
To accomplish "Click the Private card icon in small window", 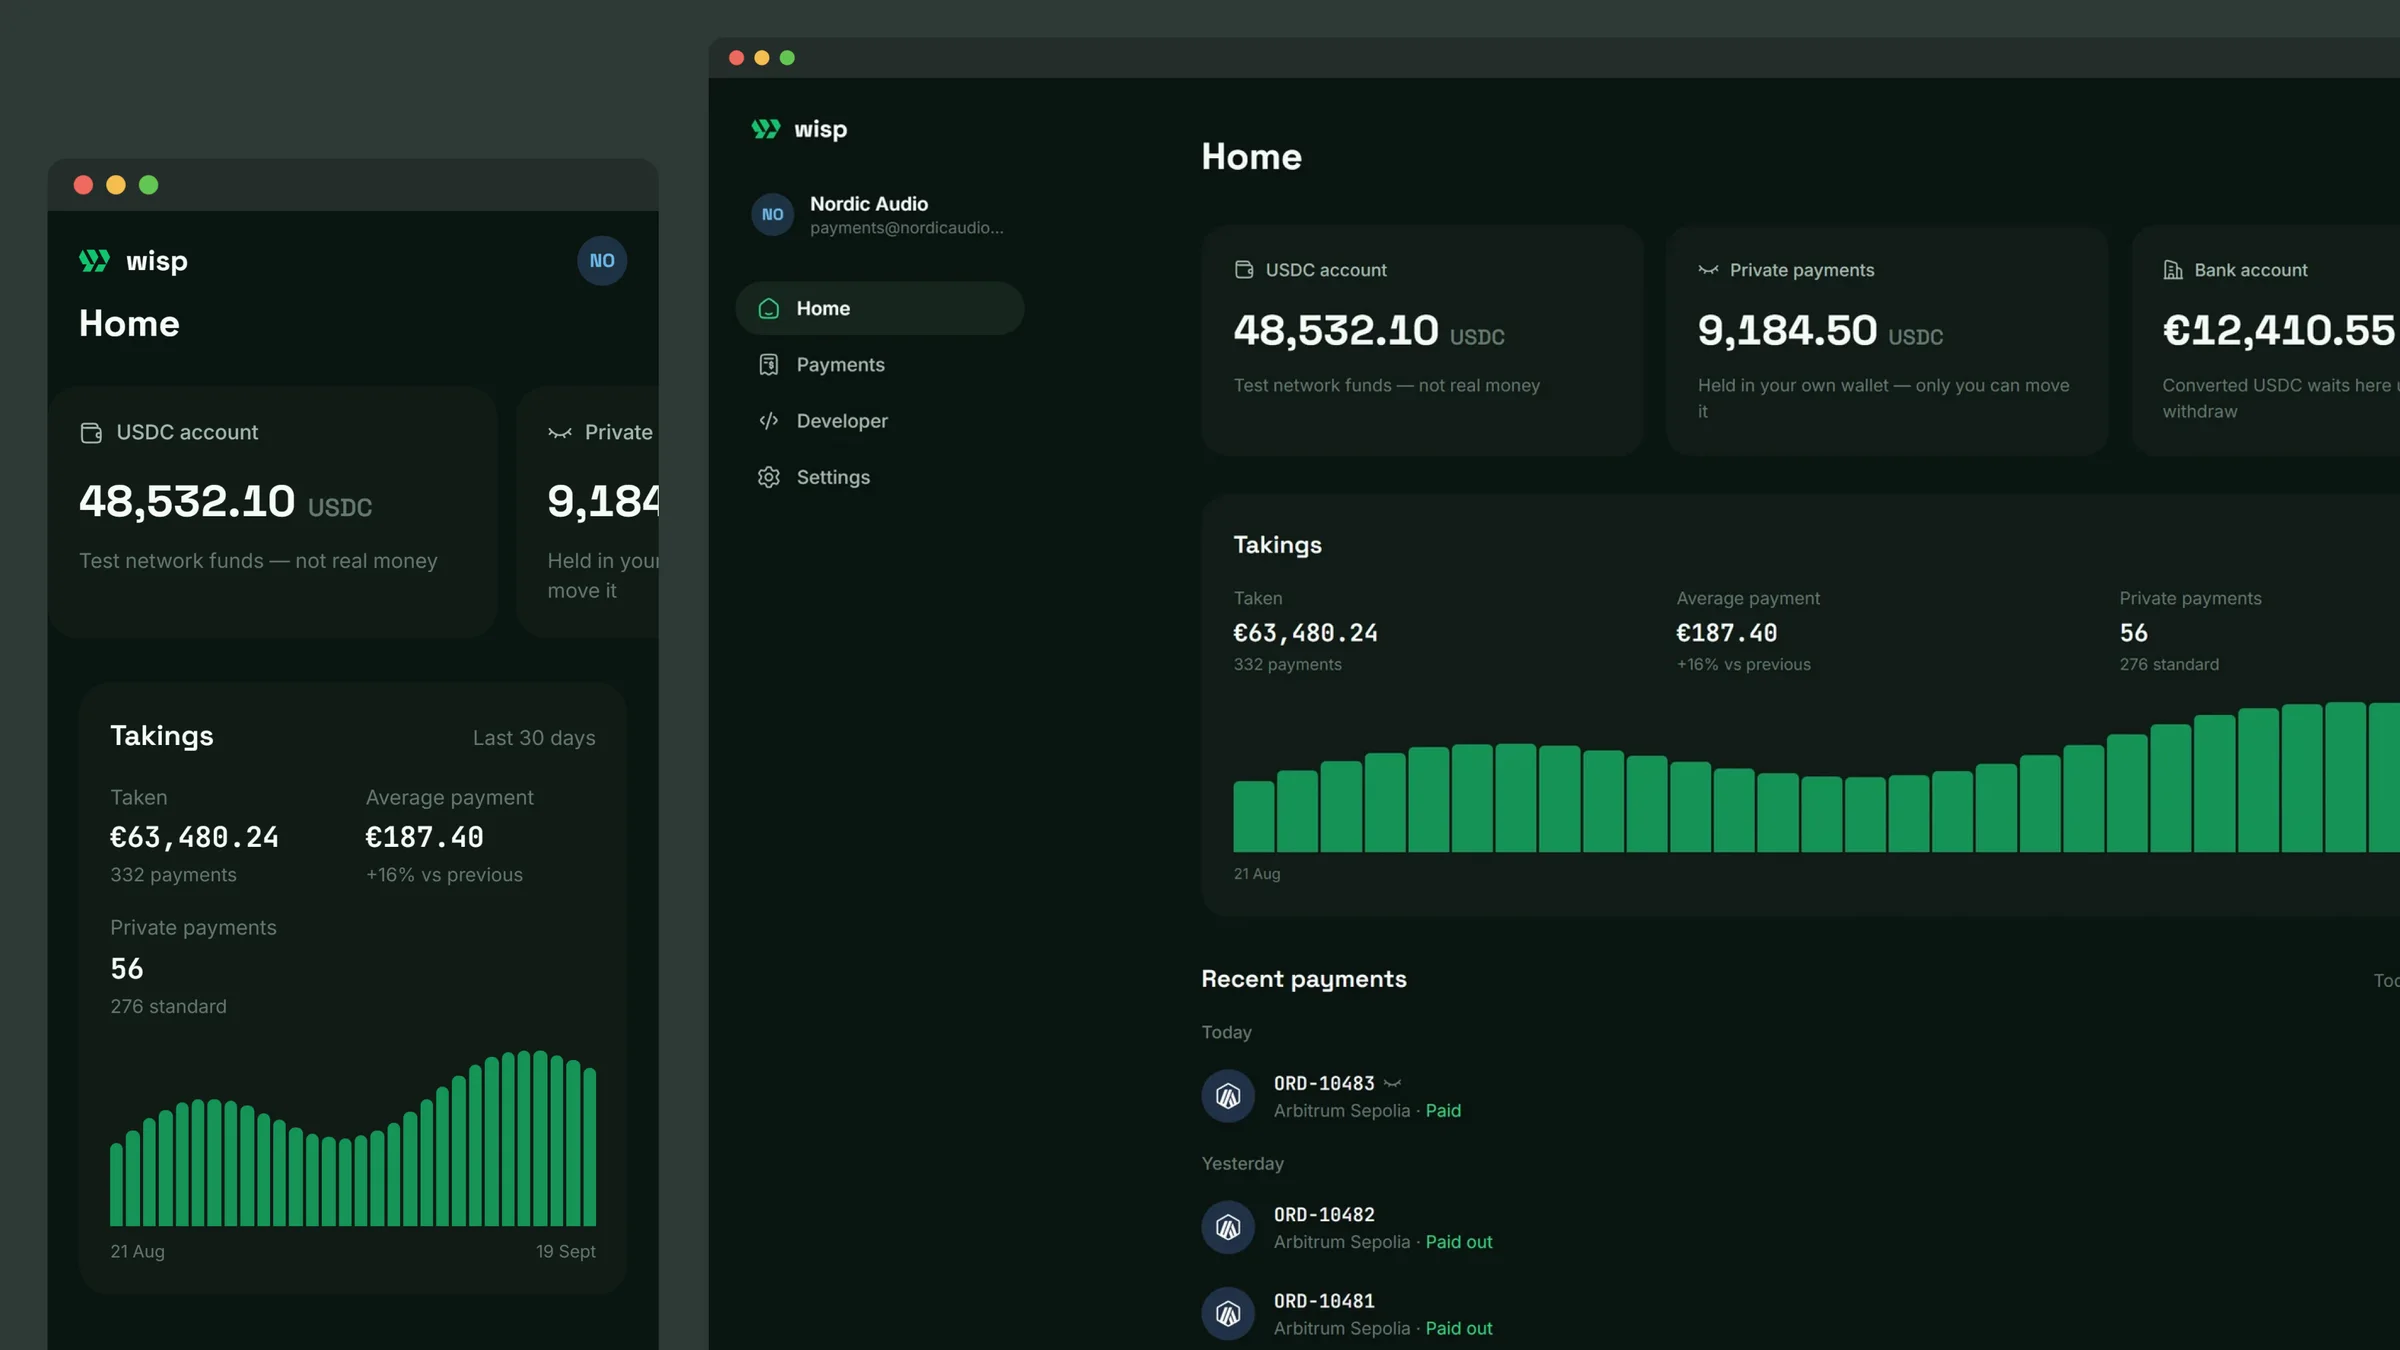I will click(x=559, y=432).
